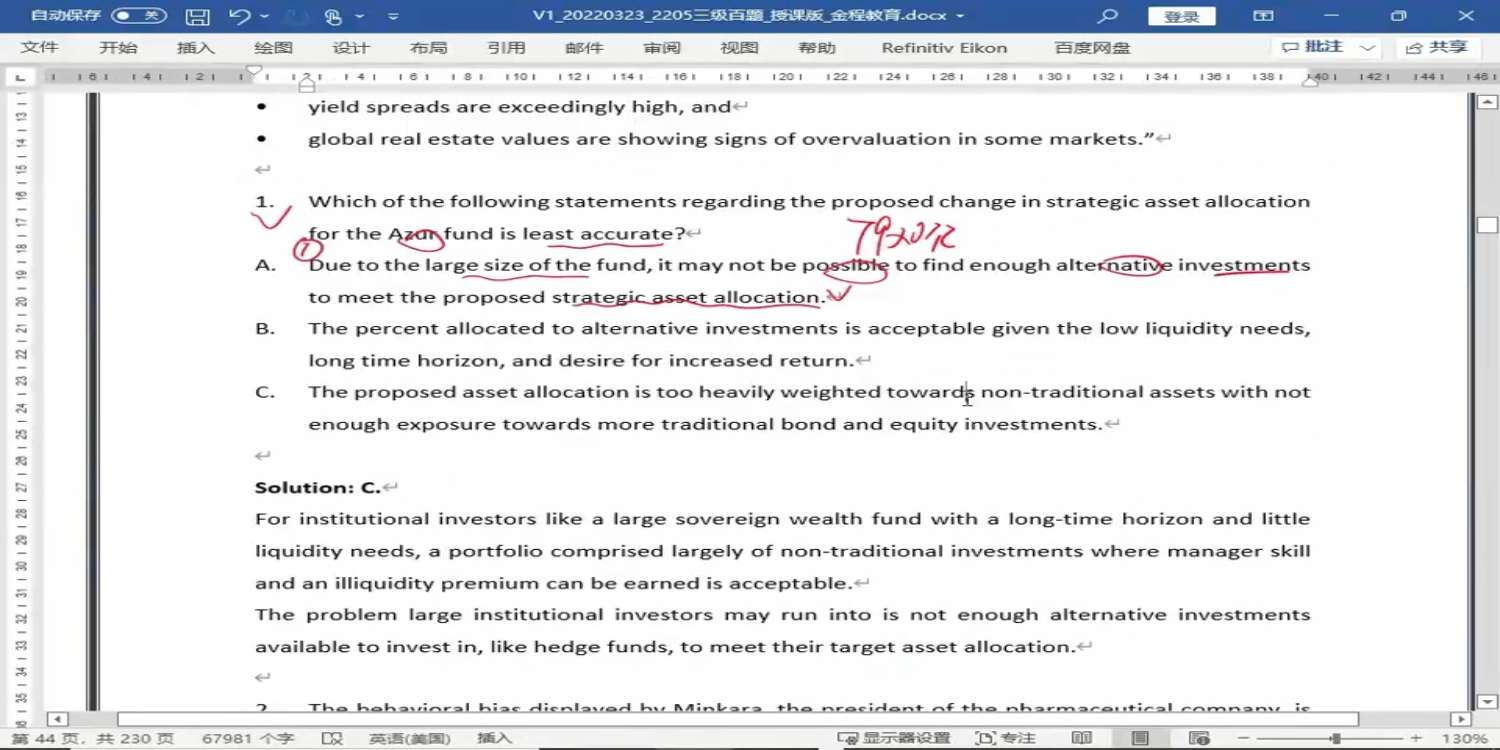Open the Refinitiv Eikon ribbon tab
The image size is (1500, 750).
coord(944,48)
